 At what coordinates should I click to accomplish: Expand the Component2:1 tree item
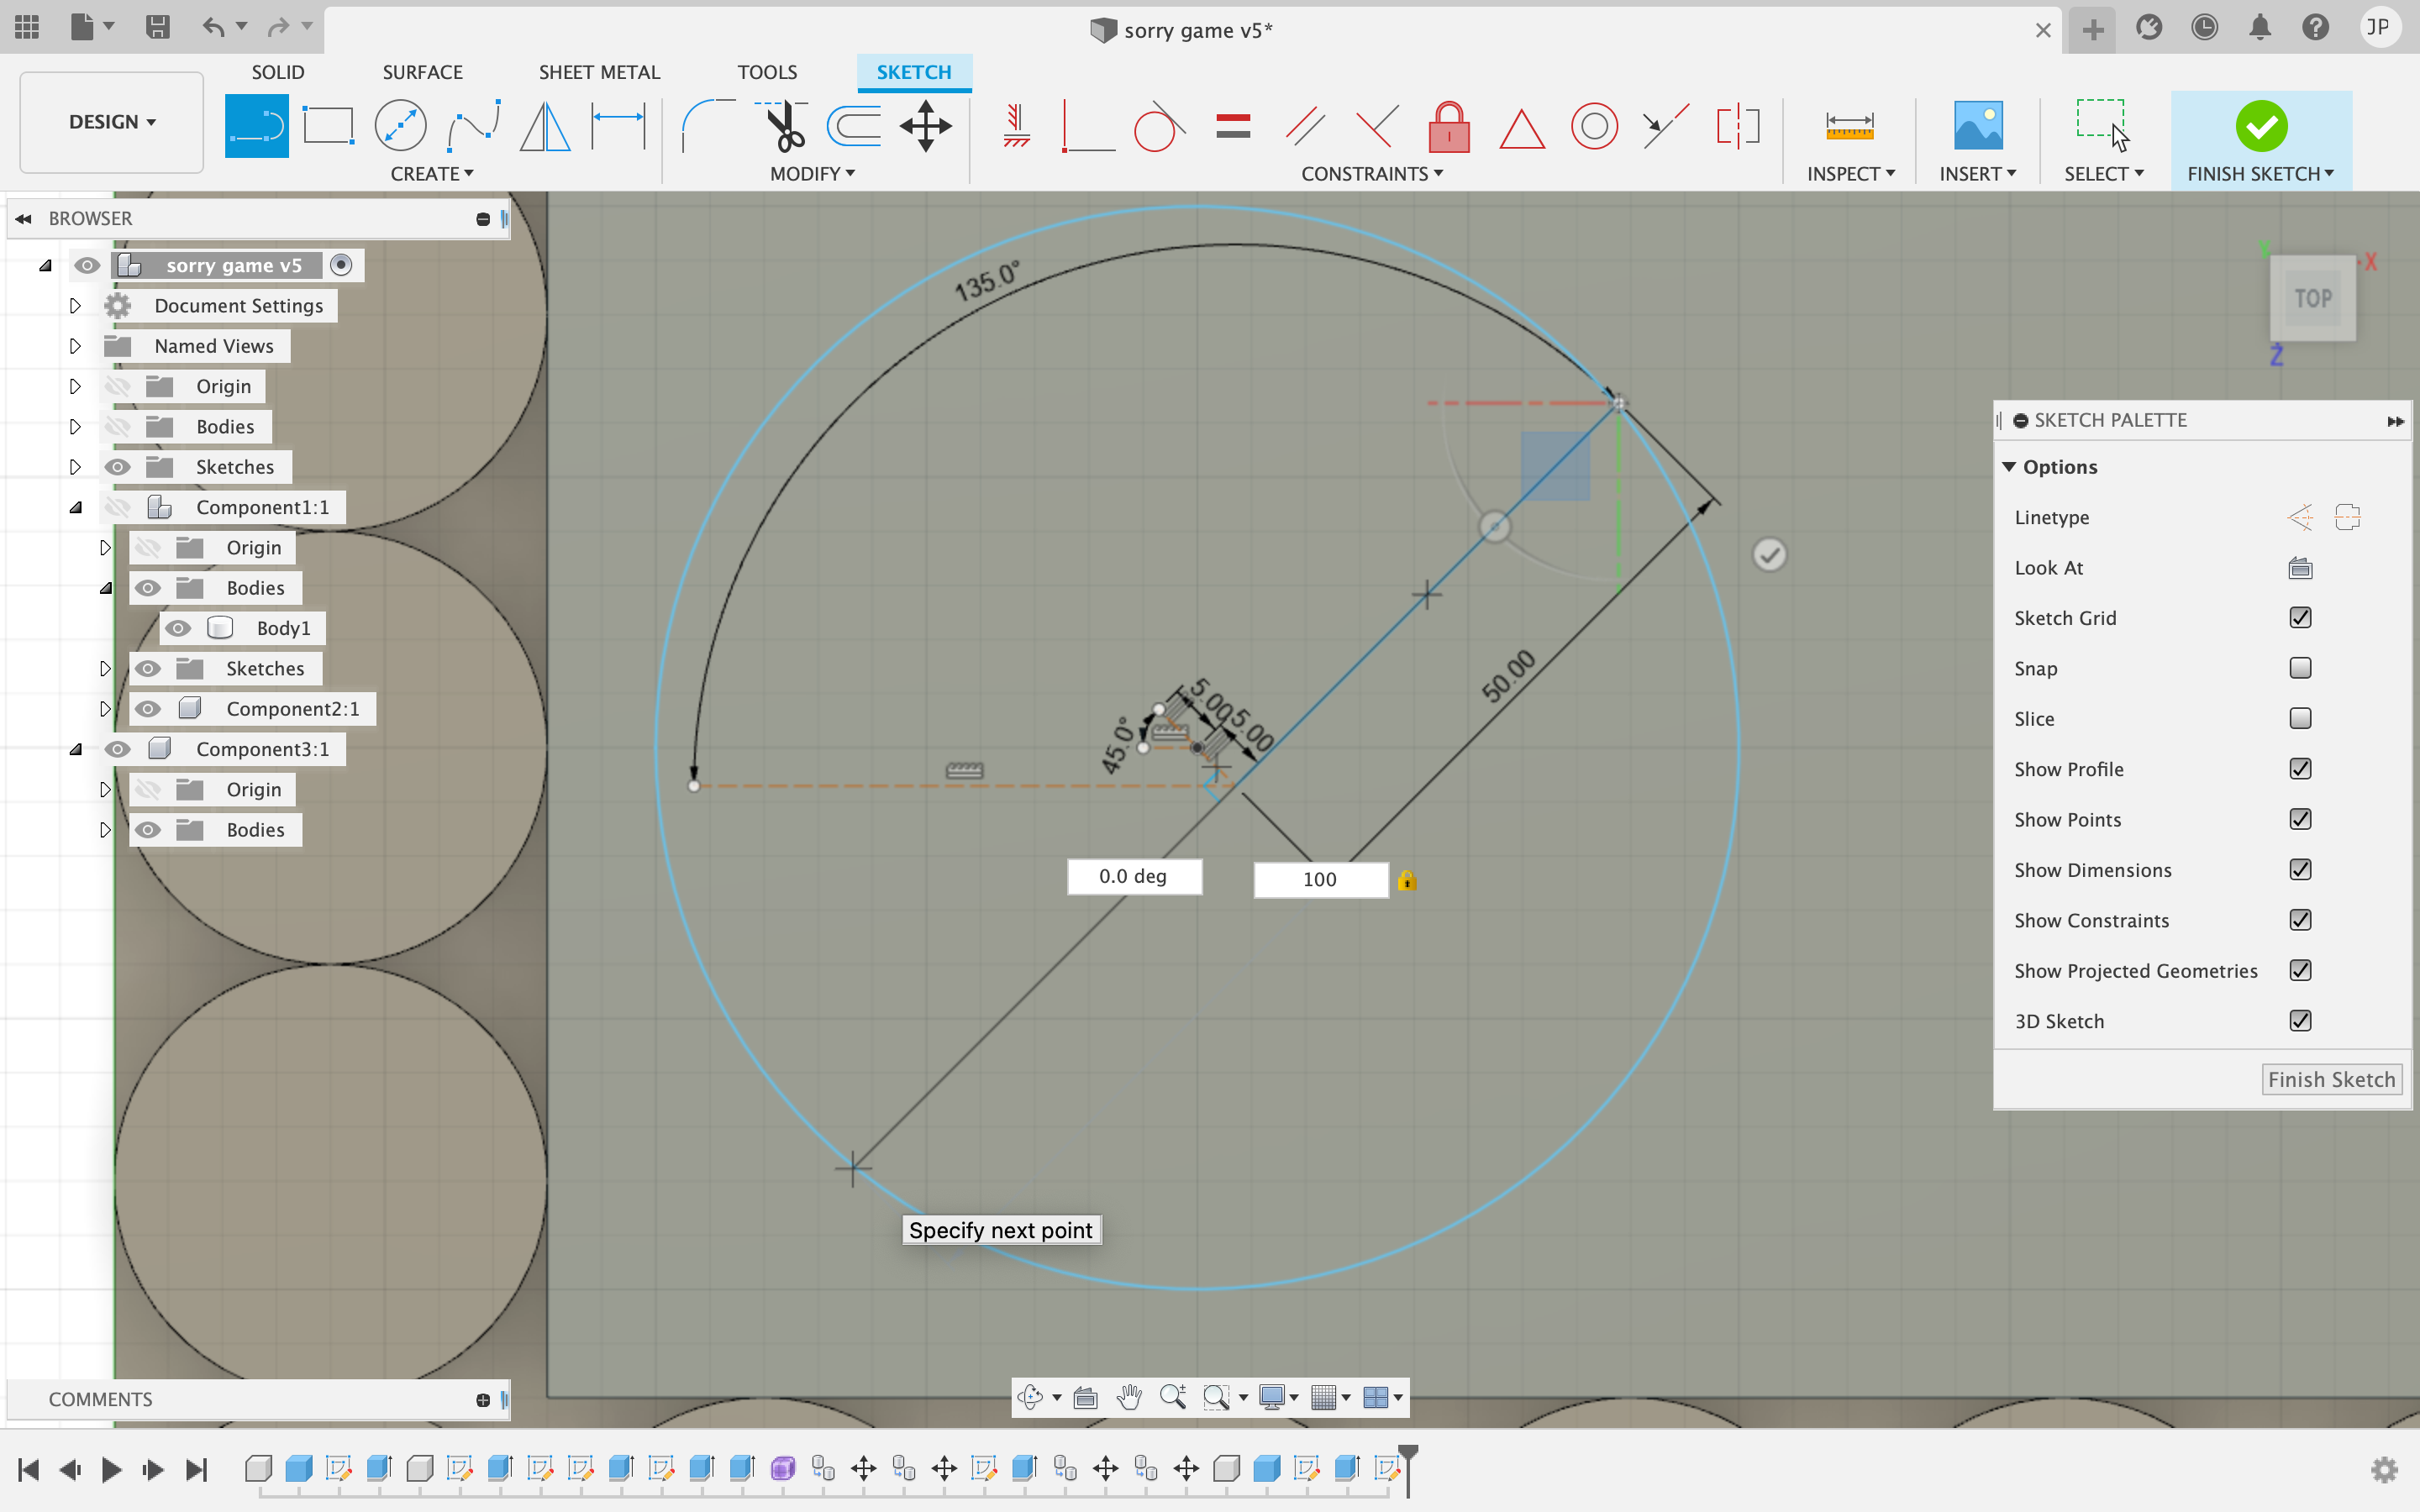[x=103, y=707]
